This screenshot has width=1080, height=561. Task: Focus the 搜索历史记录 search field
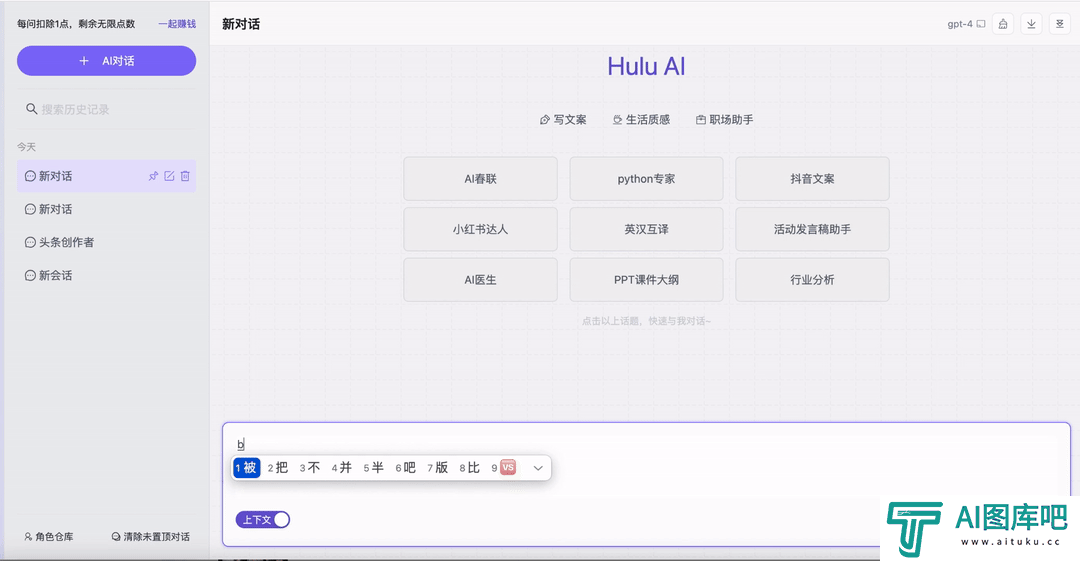106,109
